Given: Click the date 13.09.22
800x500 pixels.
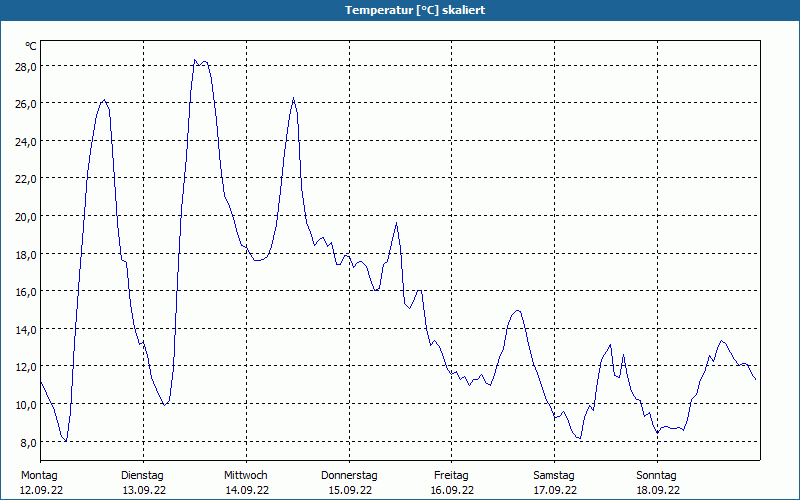Looking at the screenshot, I should (x=144, y=490).
